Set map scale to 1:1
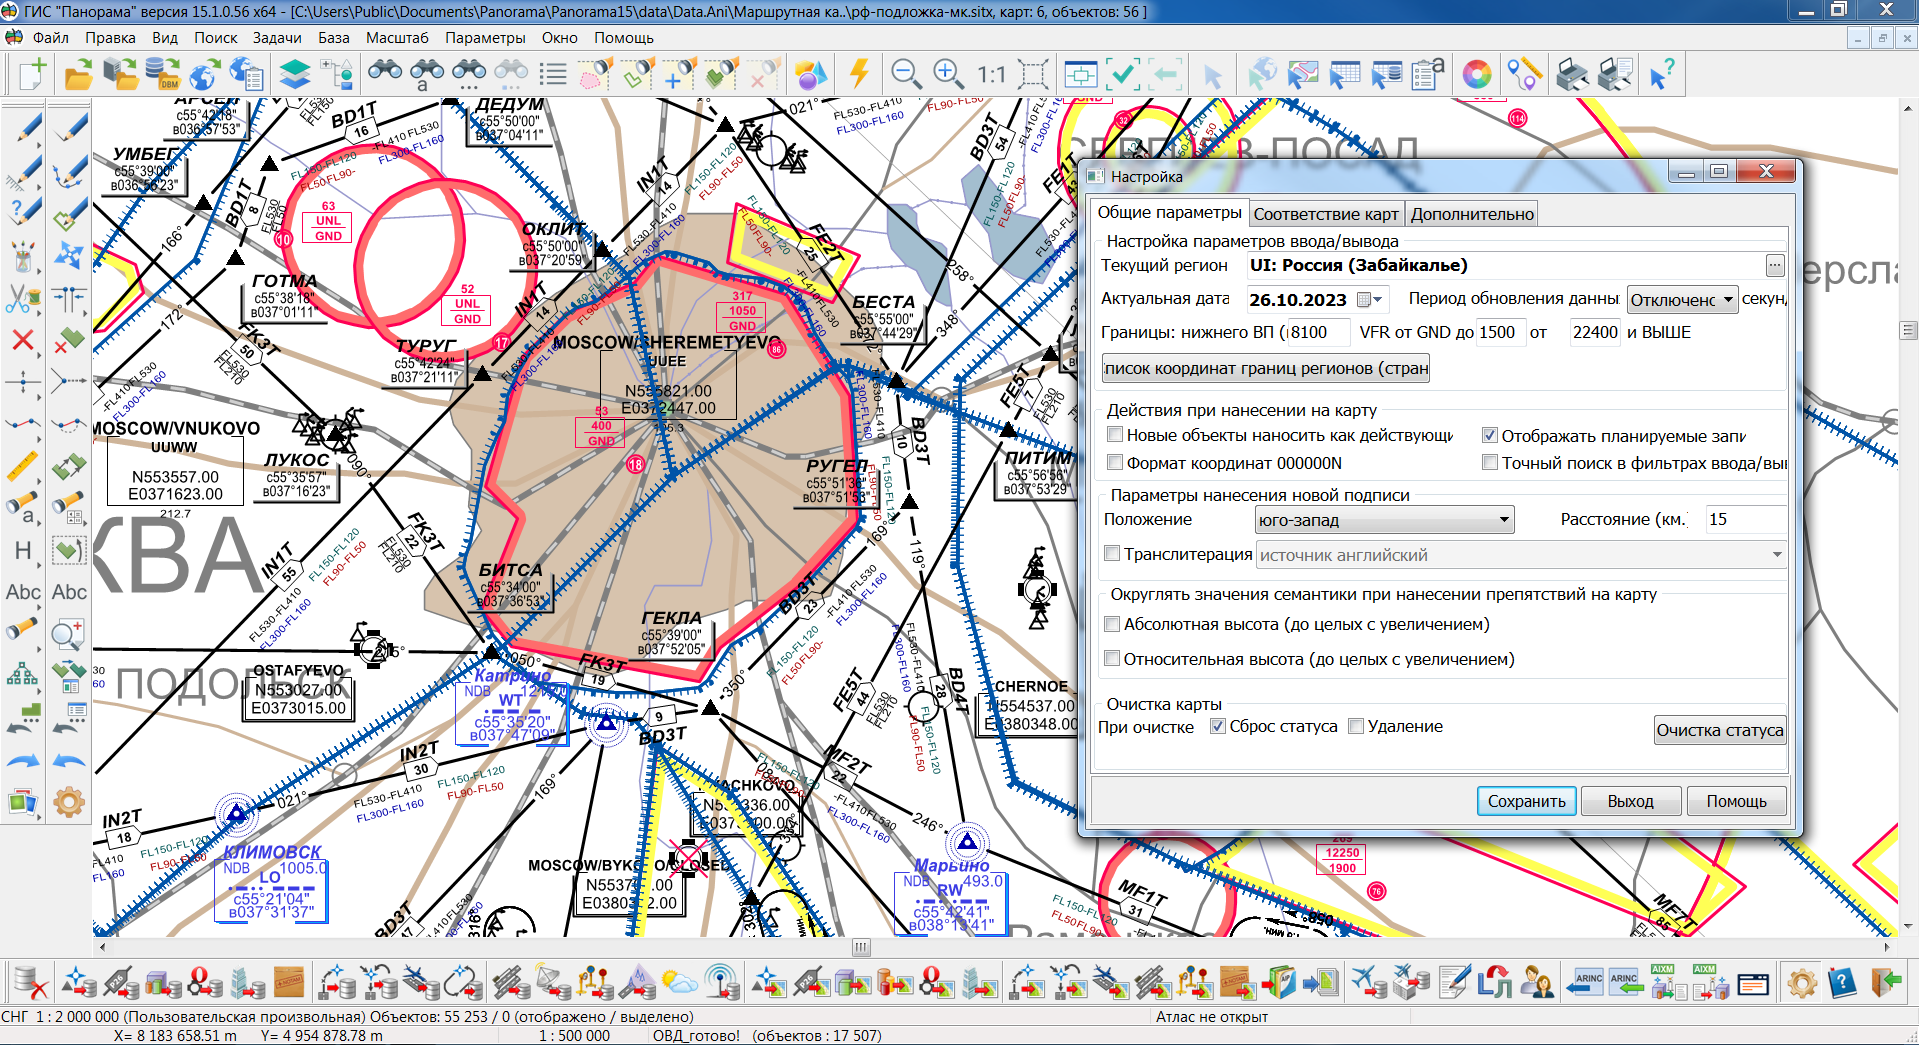1919x1045 pixels. (991, 74)
